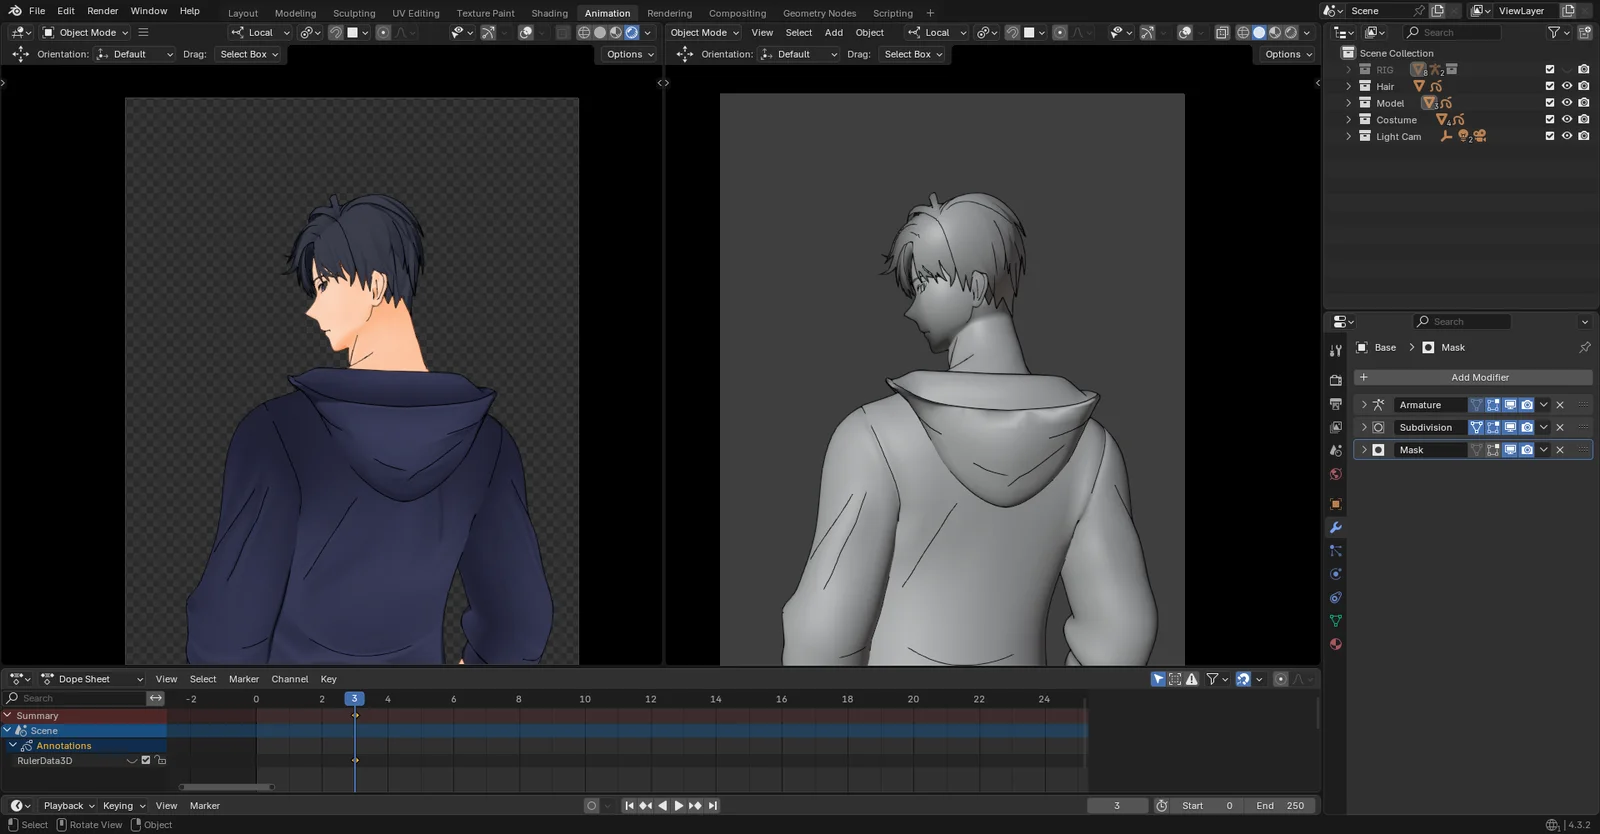Open the Object properties tab icon
Viewport: 1600px width, 834px height.
[x=1335, y=504]
